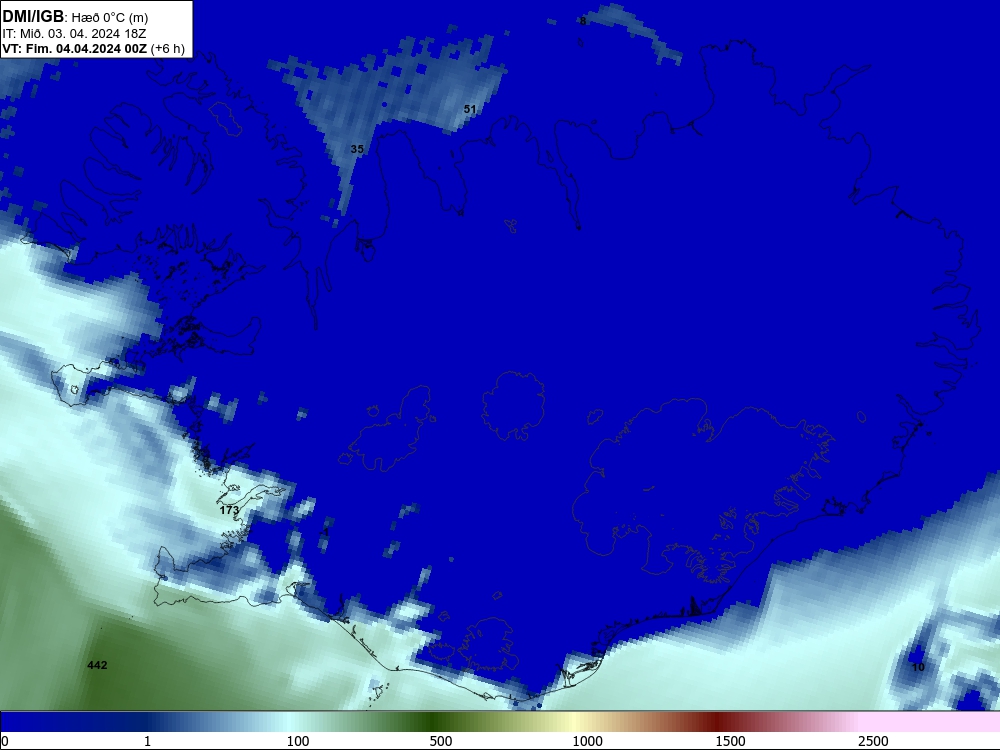Click the color scale label 500
Image resolution: width=1000 pixels, height=750 pixels.
point(441,741)
